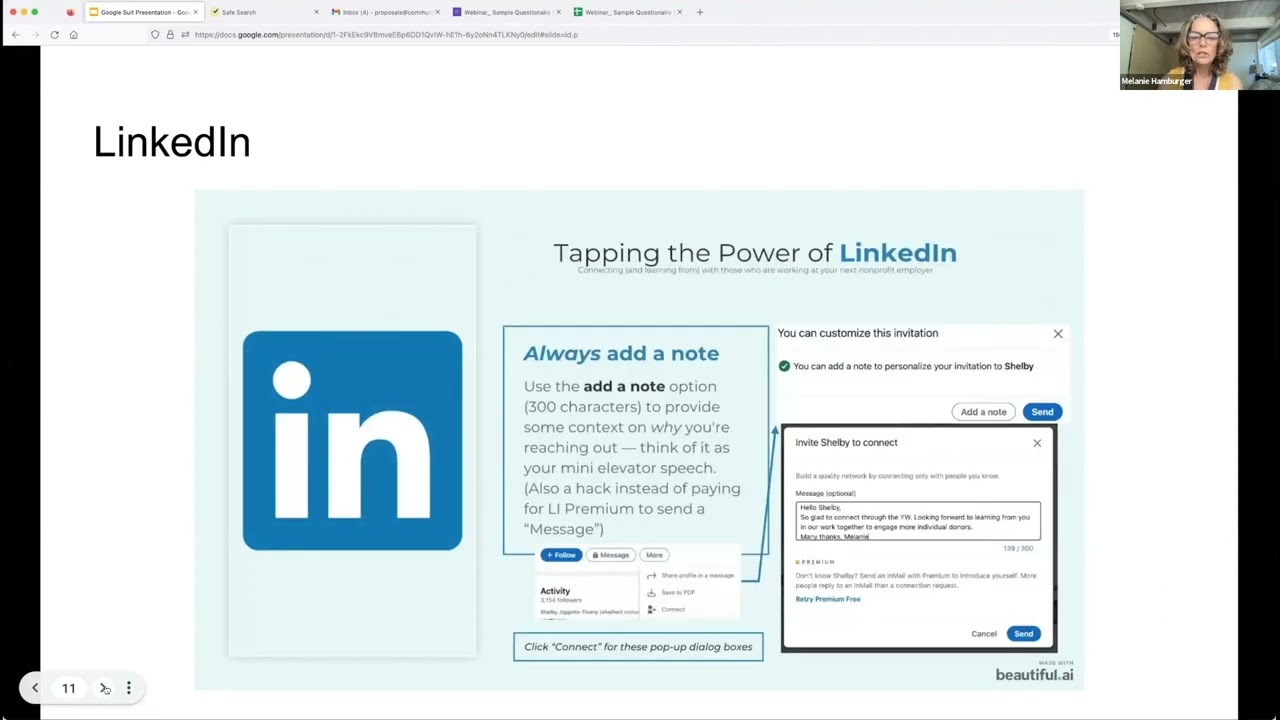This screenshot has height=720, width=1280.
Task: Open the slideshow three-dot options menu
Action: [128, 688]
